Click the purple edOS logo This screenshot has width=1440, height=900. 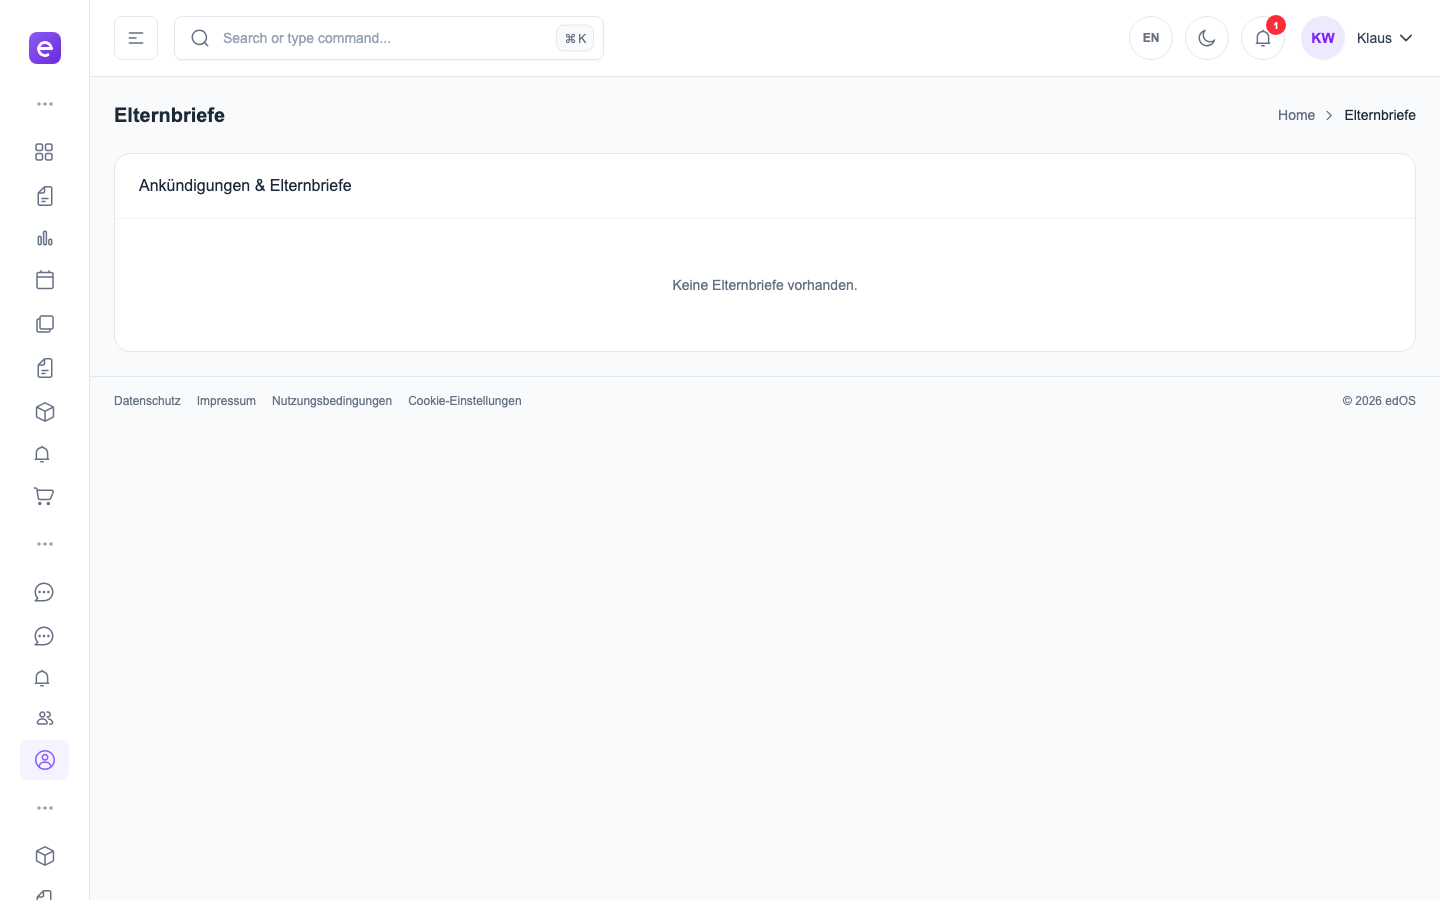tap(44, 48)
